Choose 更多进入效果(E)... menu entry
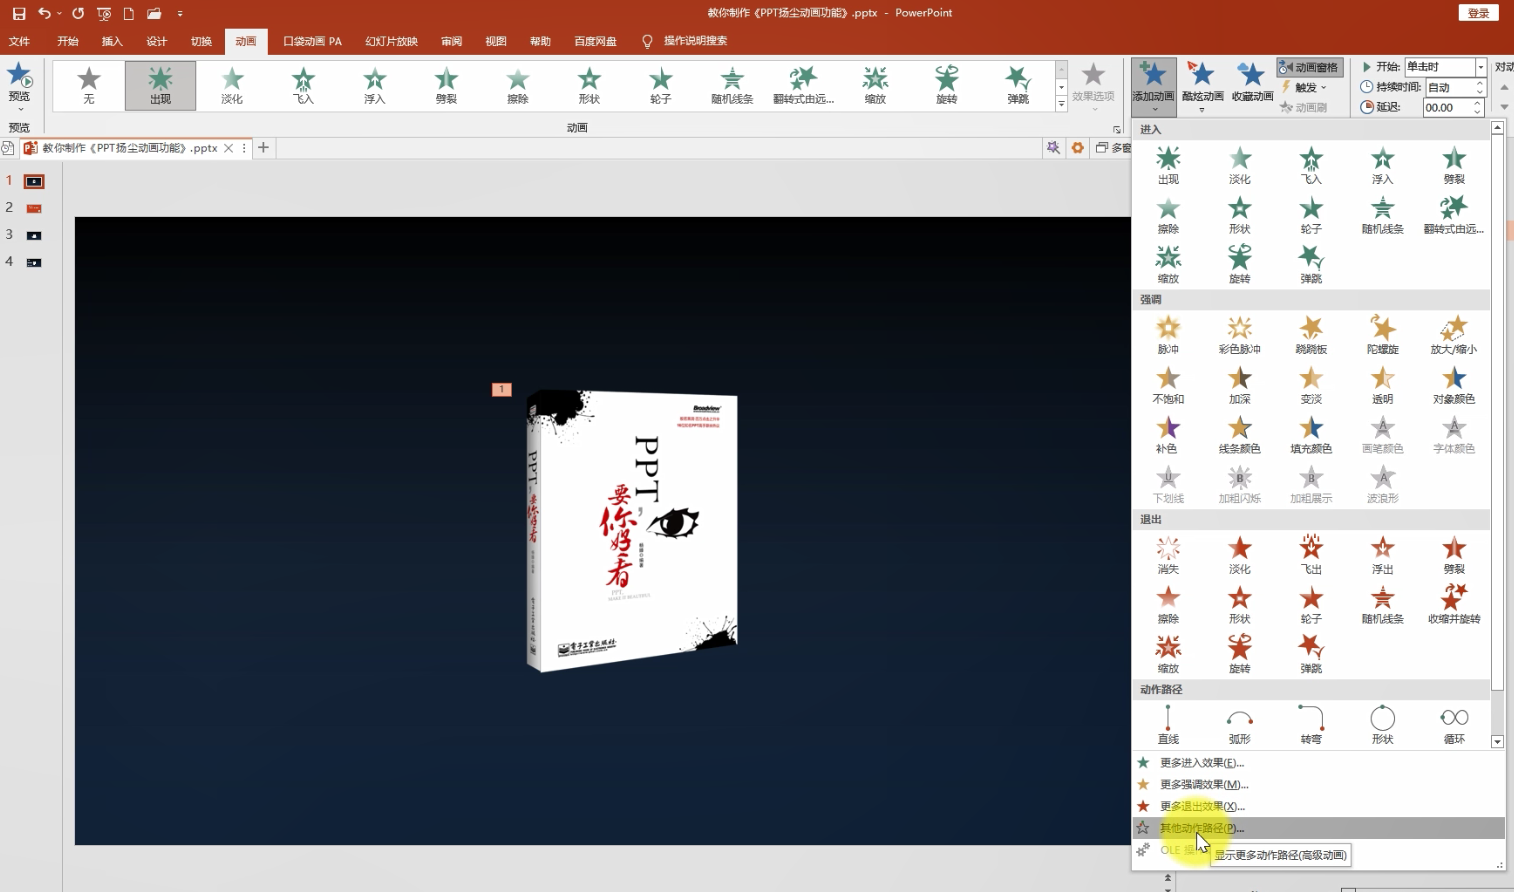Screen dimensions: 1514x892 [x=1318, y=763]
